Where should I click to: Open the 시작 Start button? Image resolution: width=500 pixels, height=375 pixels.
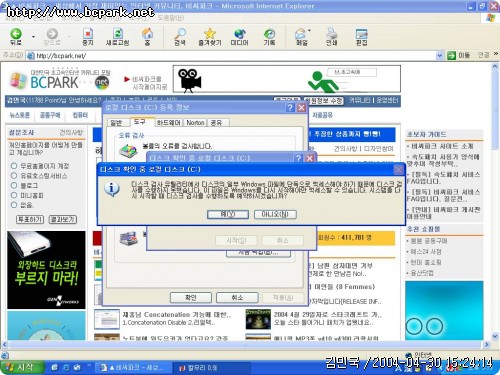pyautogui.click(x=22, y=367)
